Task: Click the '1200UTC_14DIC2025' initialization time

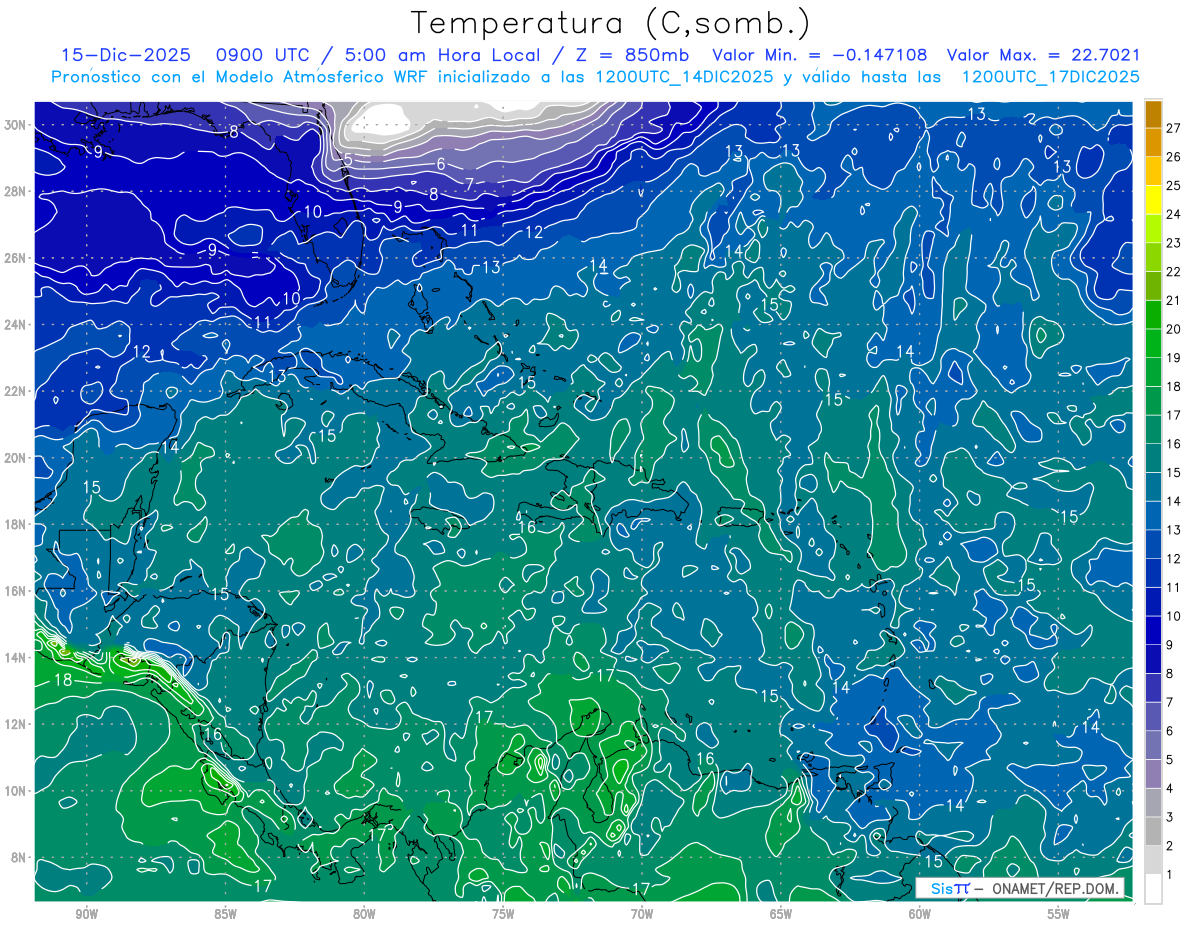Action: pos(682,77)
